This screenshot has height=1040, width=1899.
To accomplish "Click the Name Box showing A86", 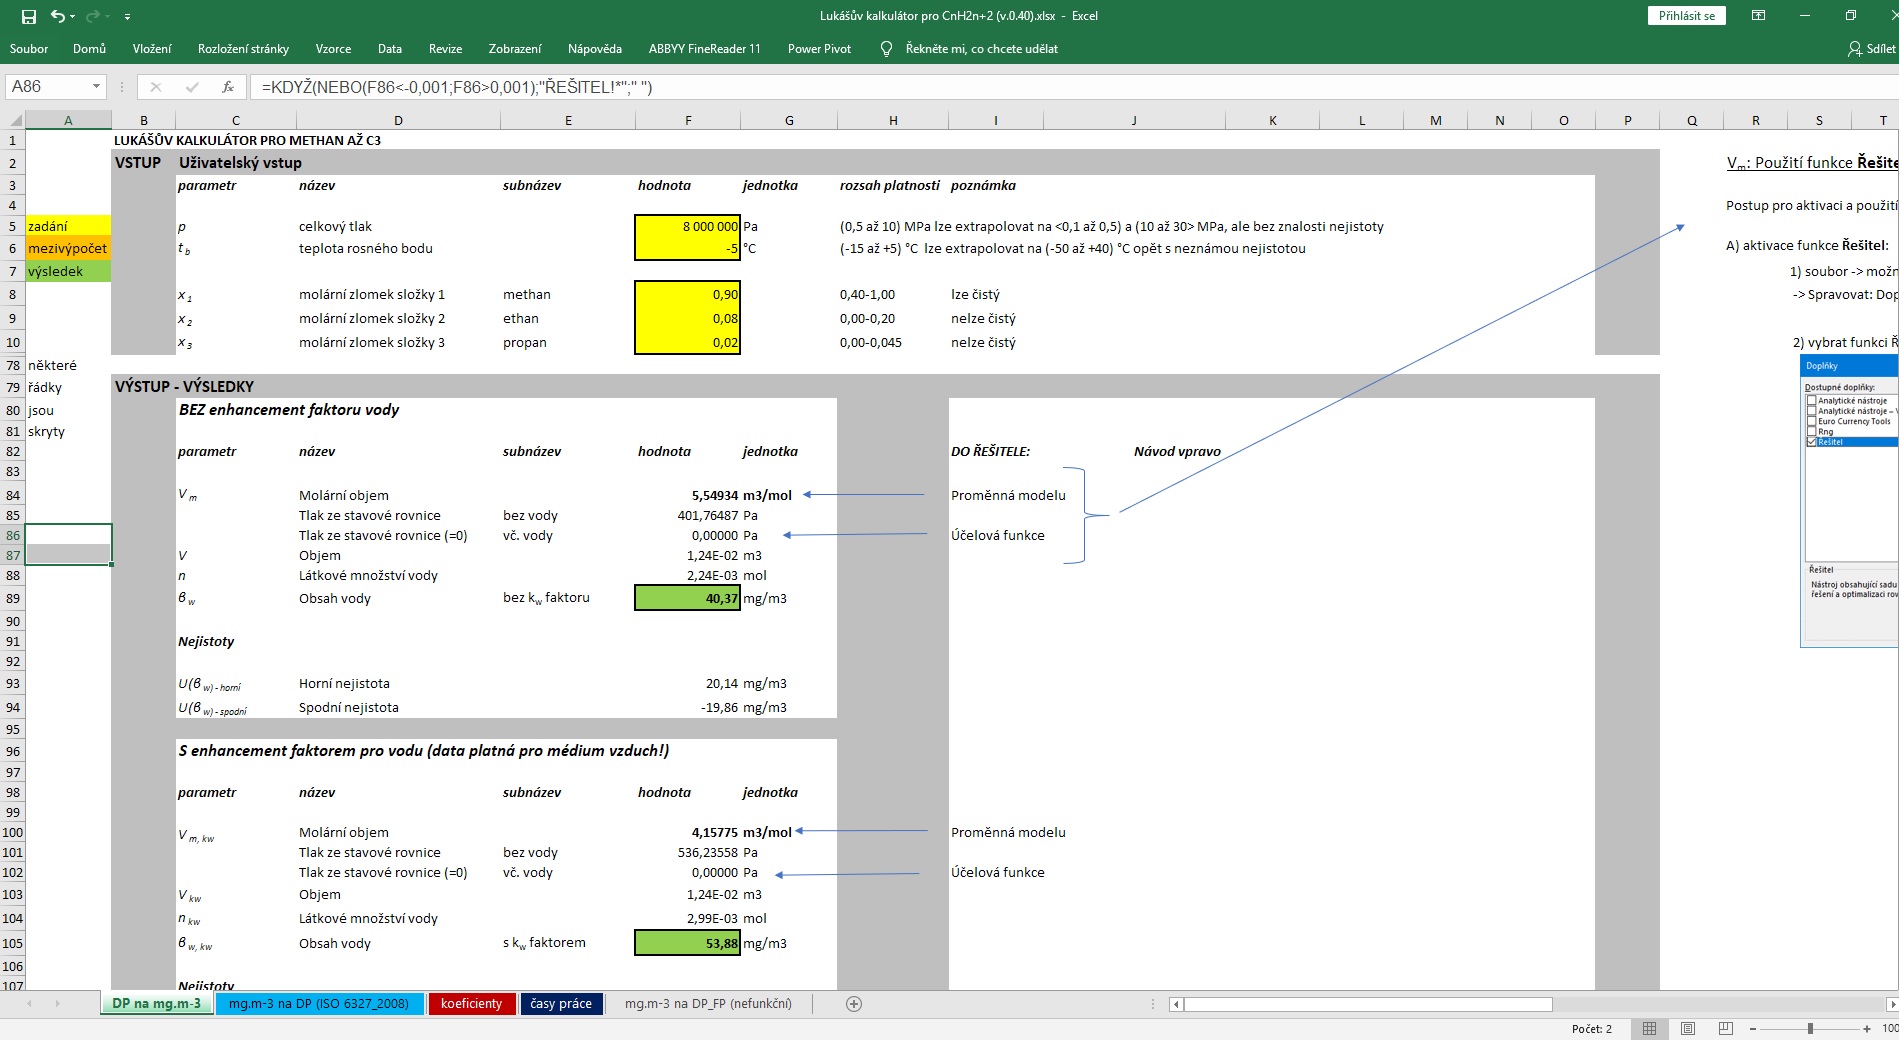I will pos(47,87).
